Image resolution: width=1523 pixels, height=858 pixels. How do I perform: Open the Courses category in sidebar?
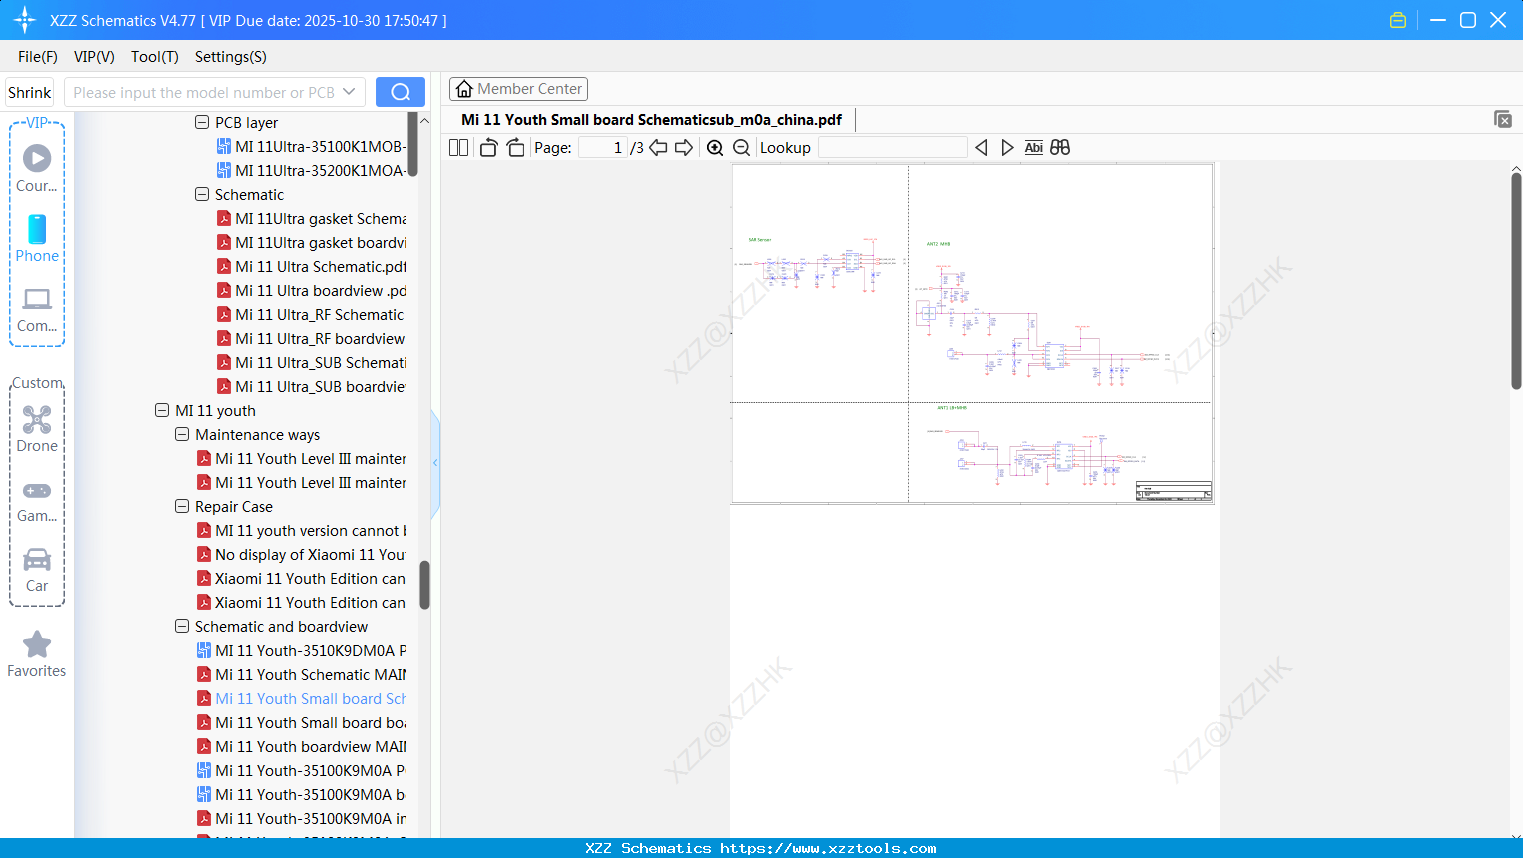click(x=37, y=168)
